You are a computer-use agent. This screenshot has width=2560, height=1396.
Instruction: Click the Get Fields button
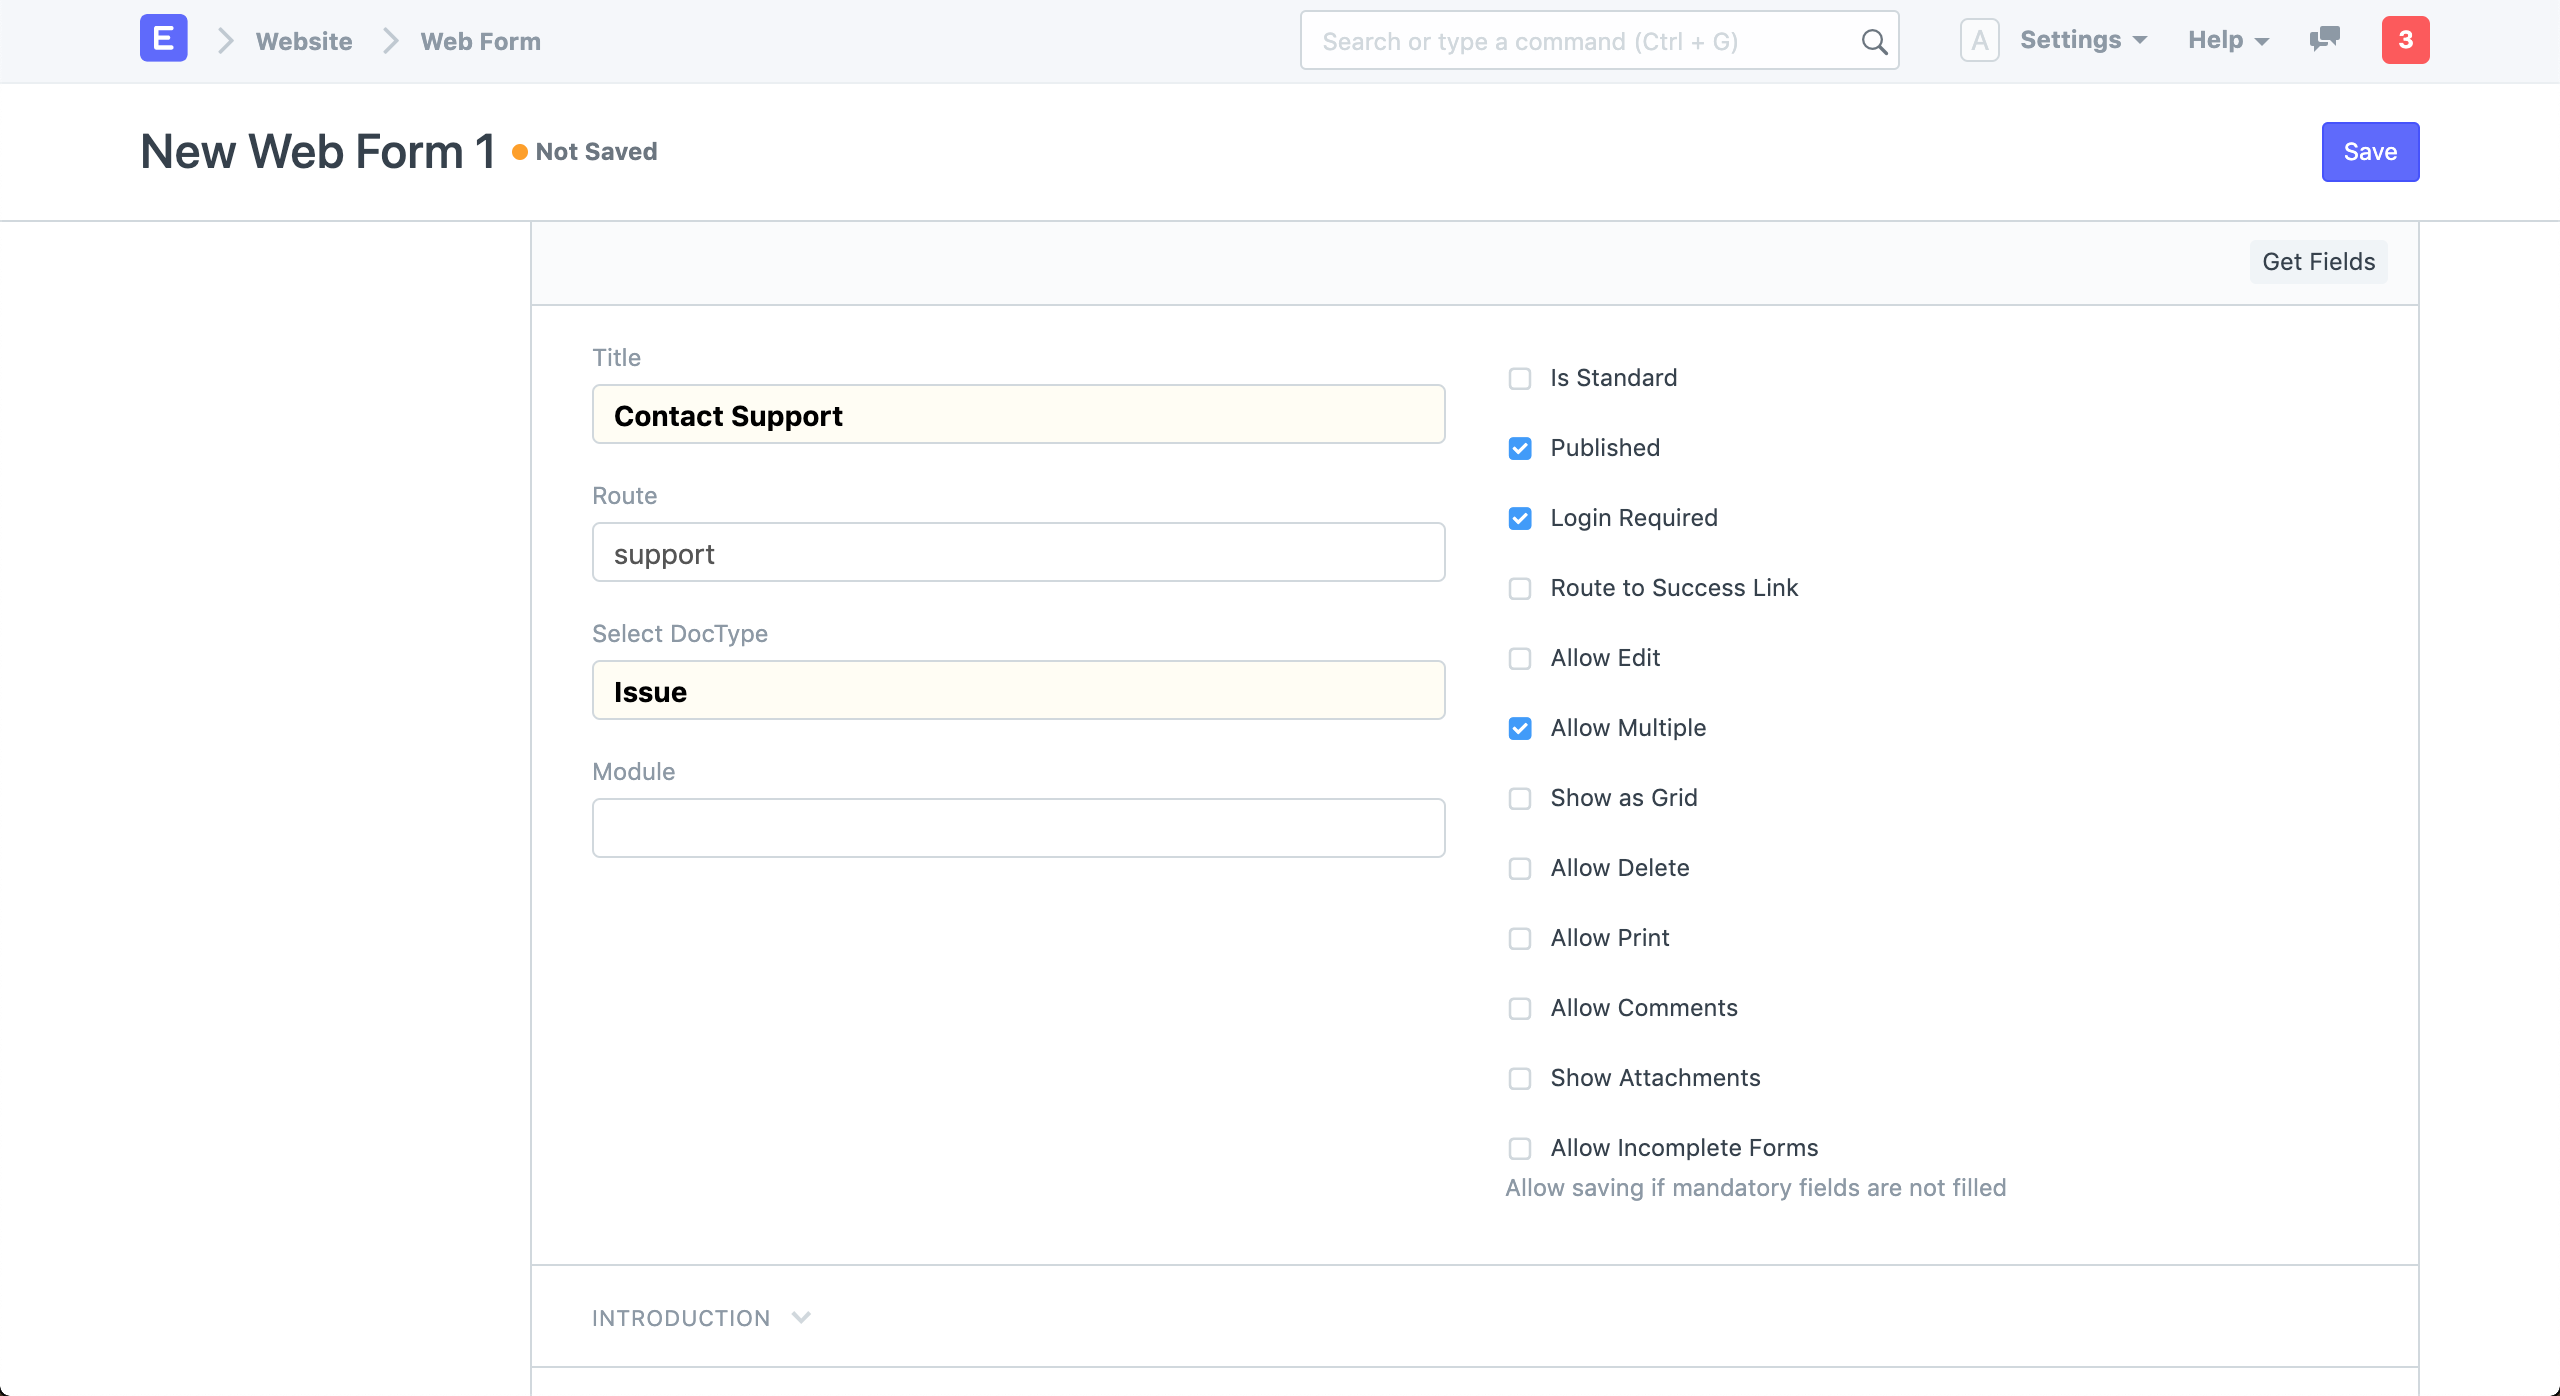pyautogui.click(x=2319, y=261)
